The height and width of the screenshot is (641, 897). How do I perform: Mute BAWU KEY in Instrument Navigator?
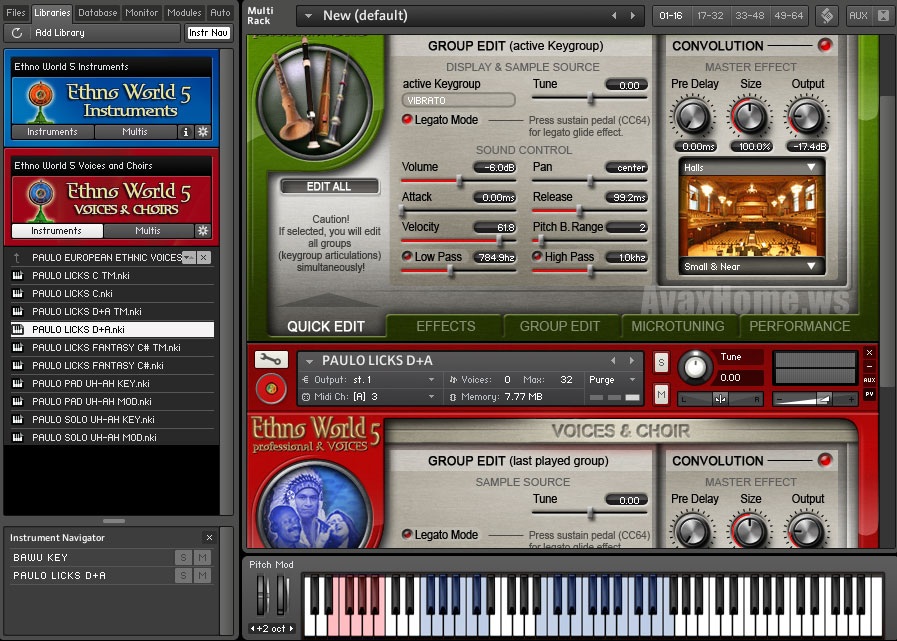click(x=202, y=557)
